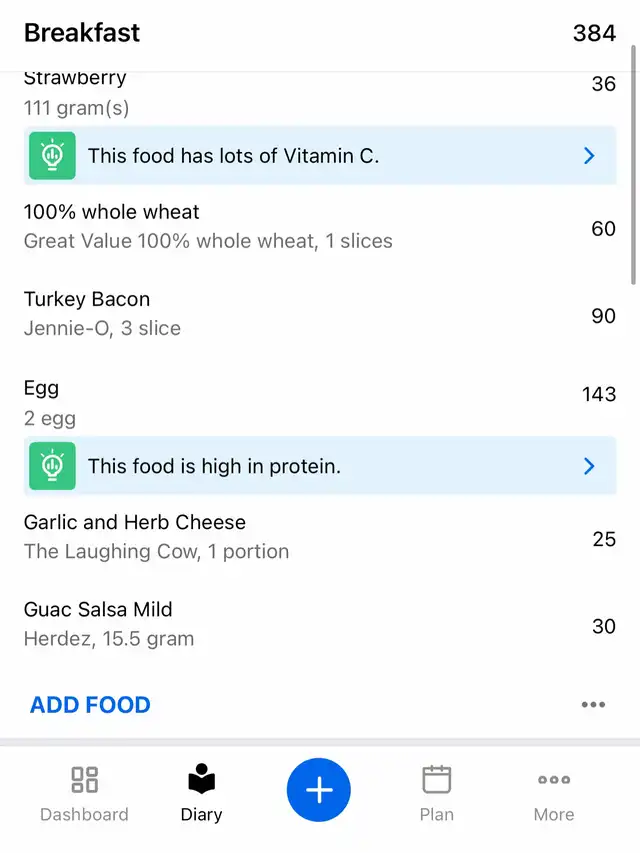
Task: Open Garlic and Herb Cheese entry
Action: point(300,536)
